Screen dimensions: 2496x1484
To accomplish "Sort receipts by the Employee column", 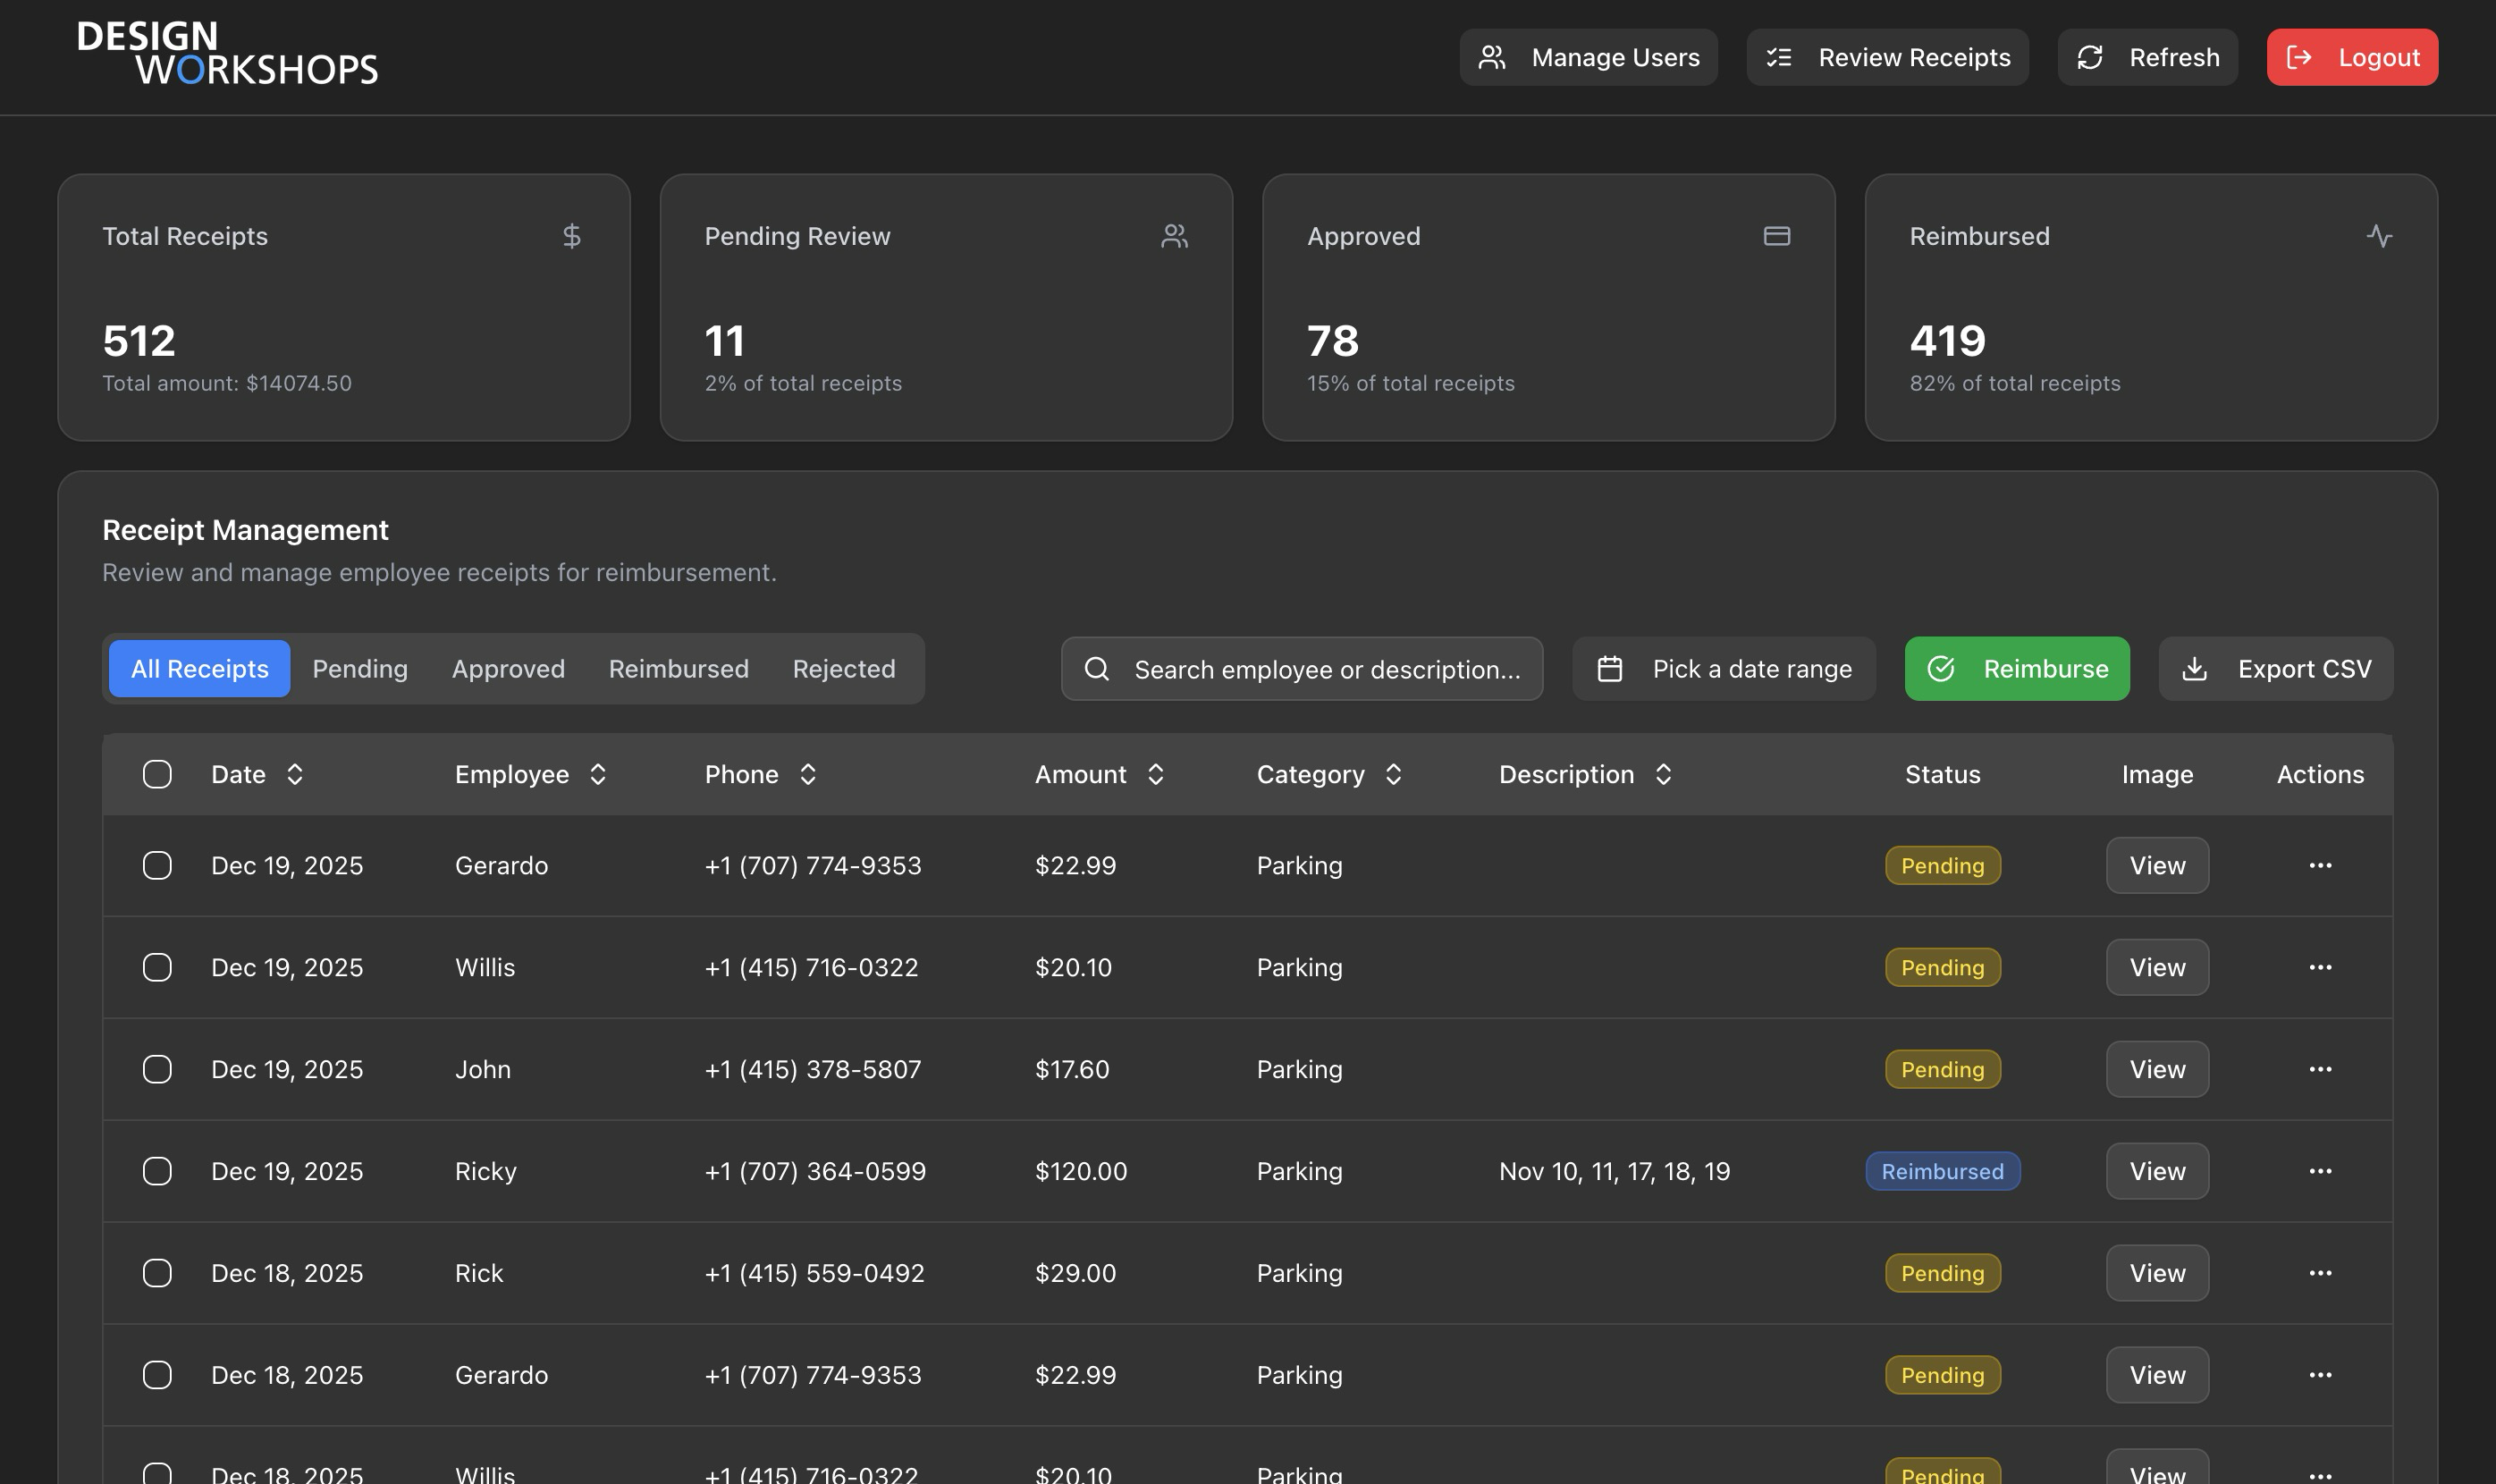I will click(x=530, y=773).
